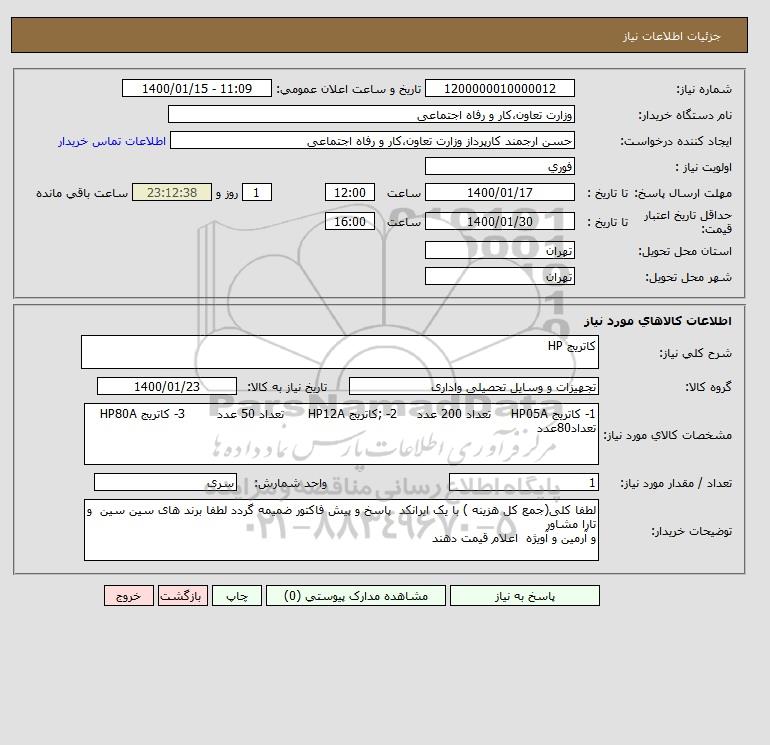Viewport: 770px width, 745px height.
Task: Click the شرح کلی نیاز box کاتریج HP
Action: 340,352
